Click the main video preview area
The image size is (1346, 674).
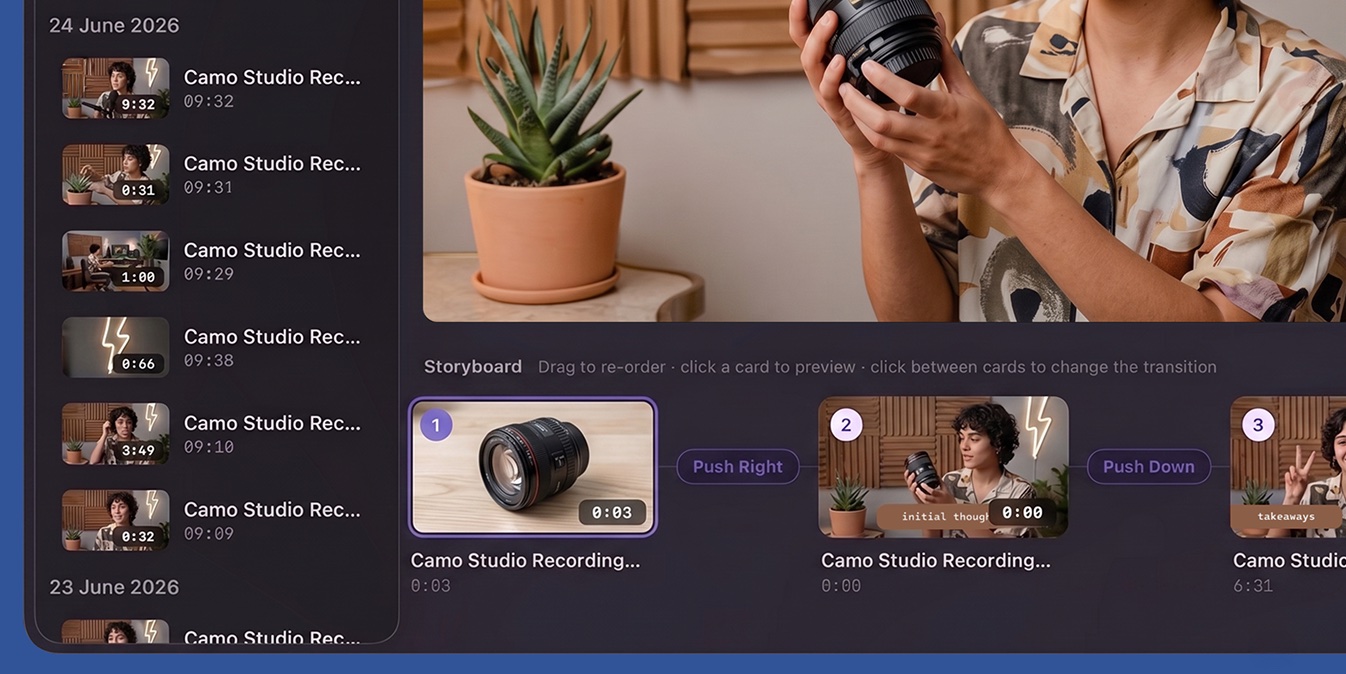pyautogui.click(x=884, y=160)
